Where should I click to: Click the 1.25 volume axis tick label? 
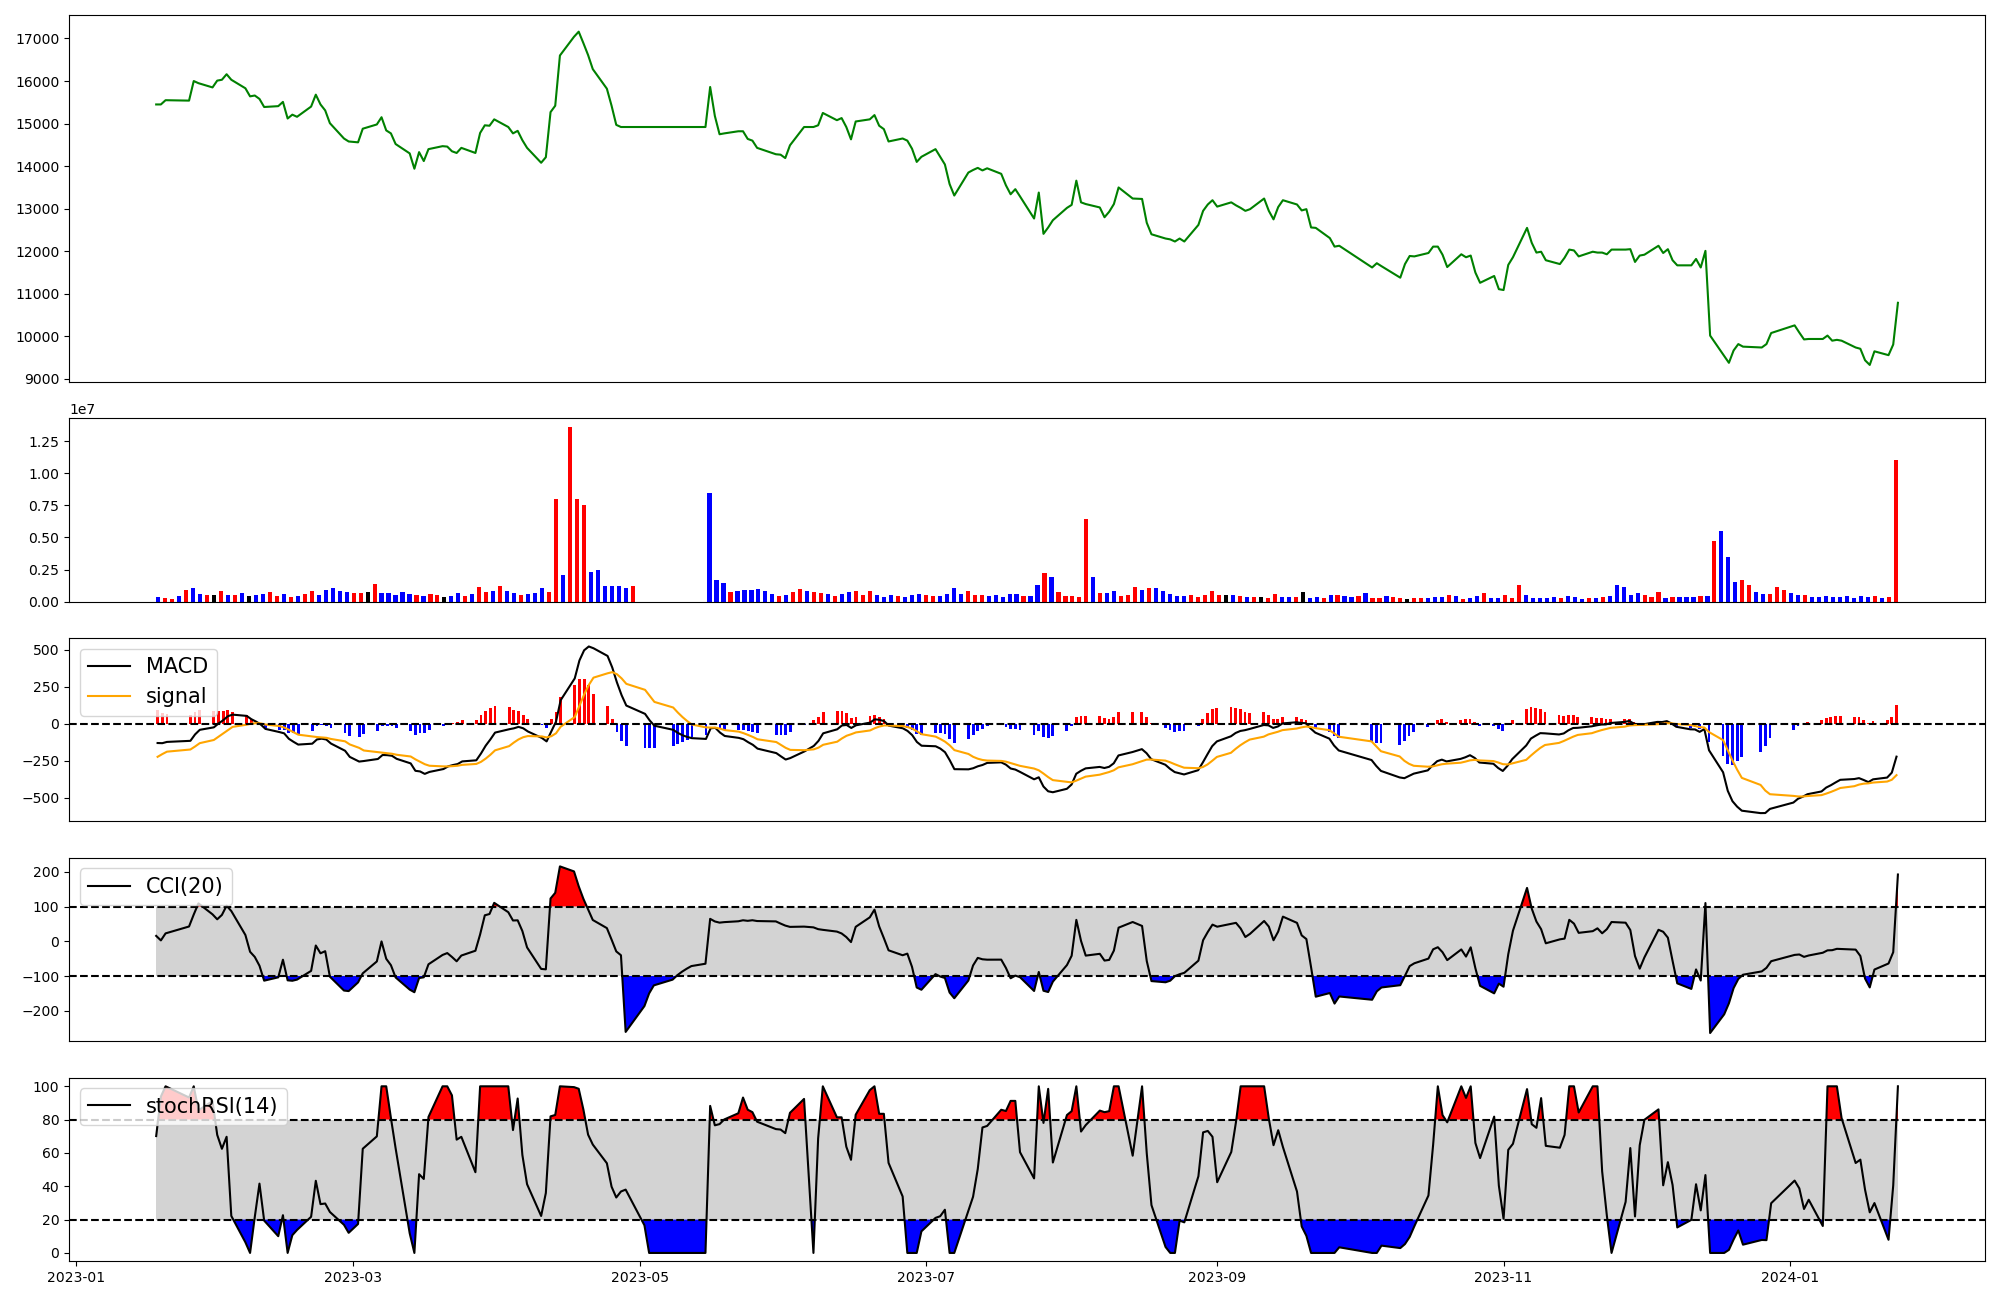(x=44, y=442)
